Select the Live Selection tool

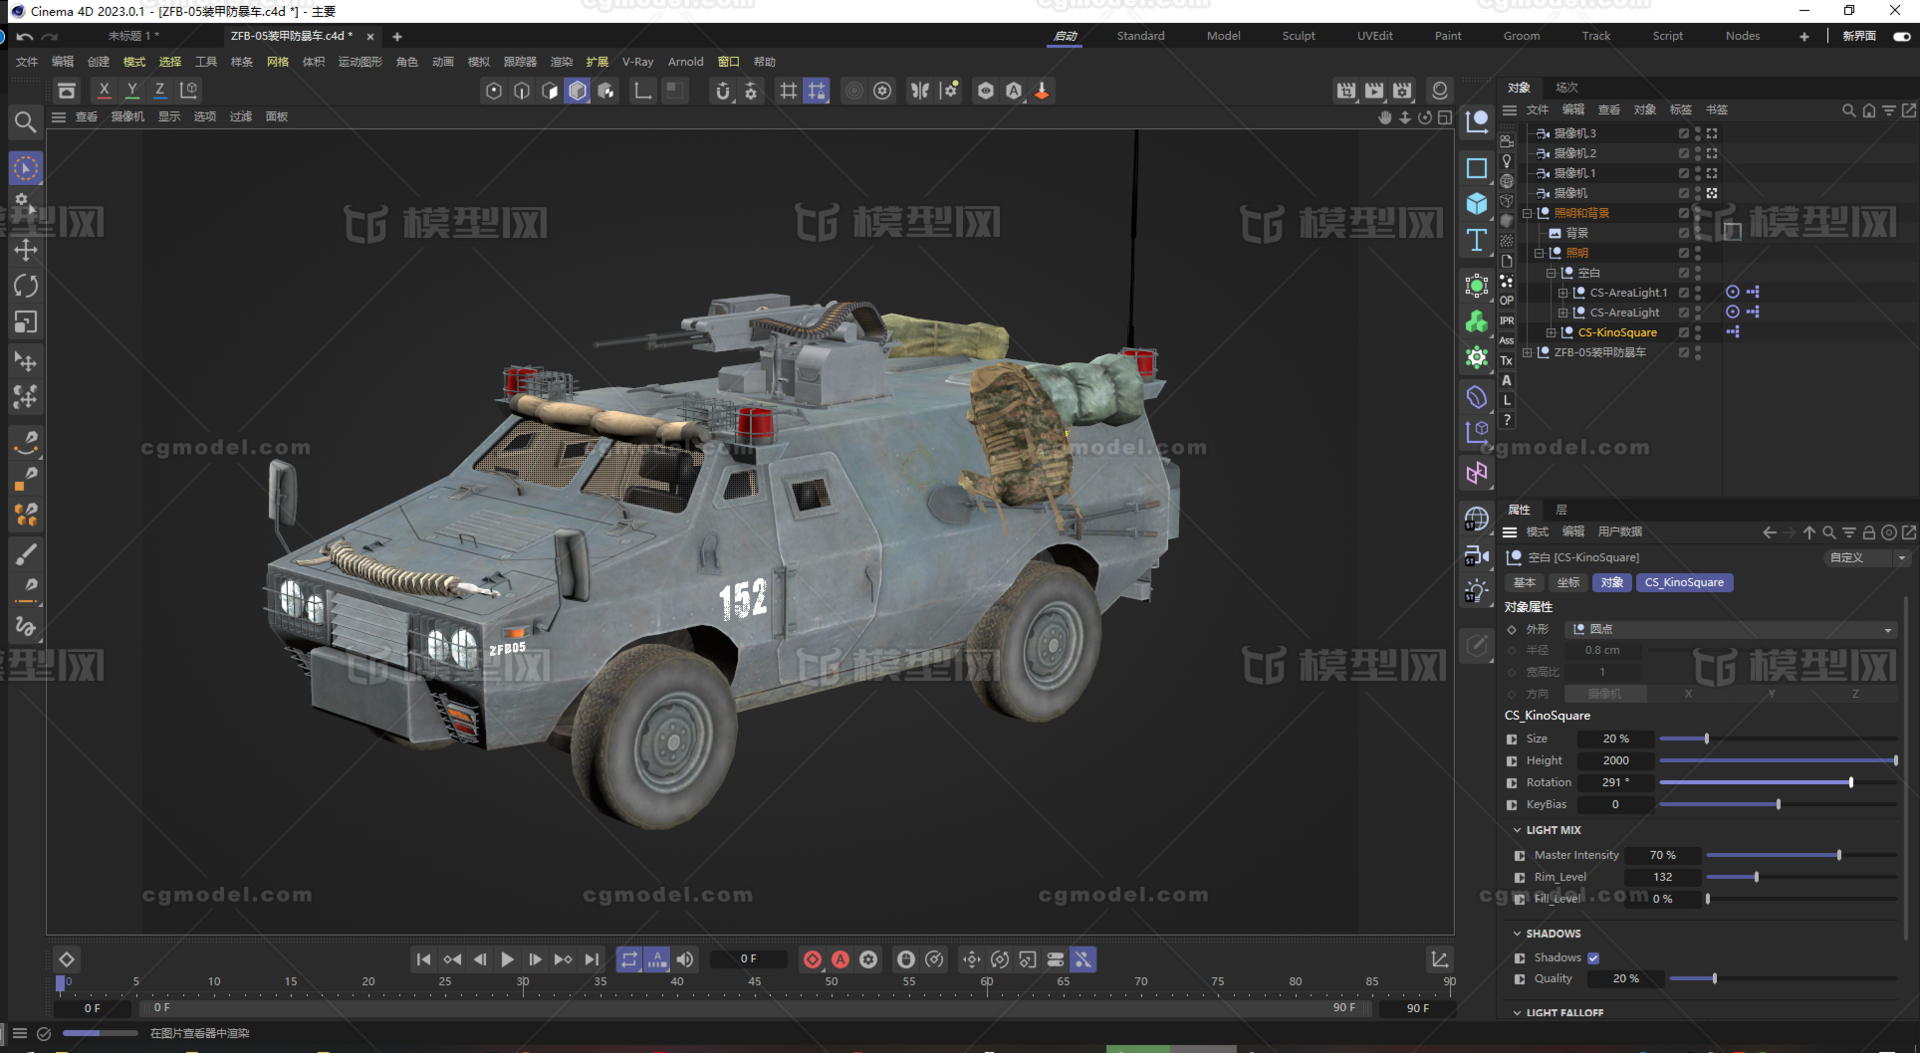point(26,168)
